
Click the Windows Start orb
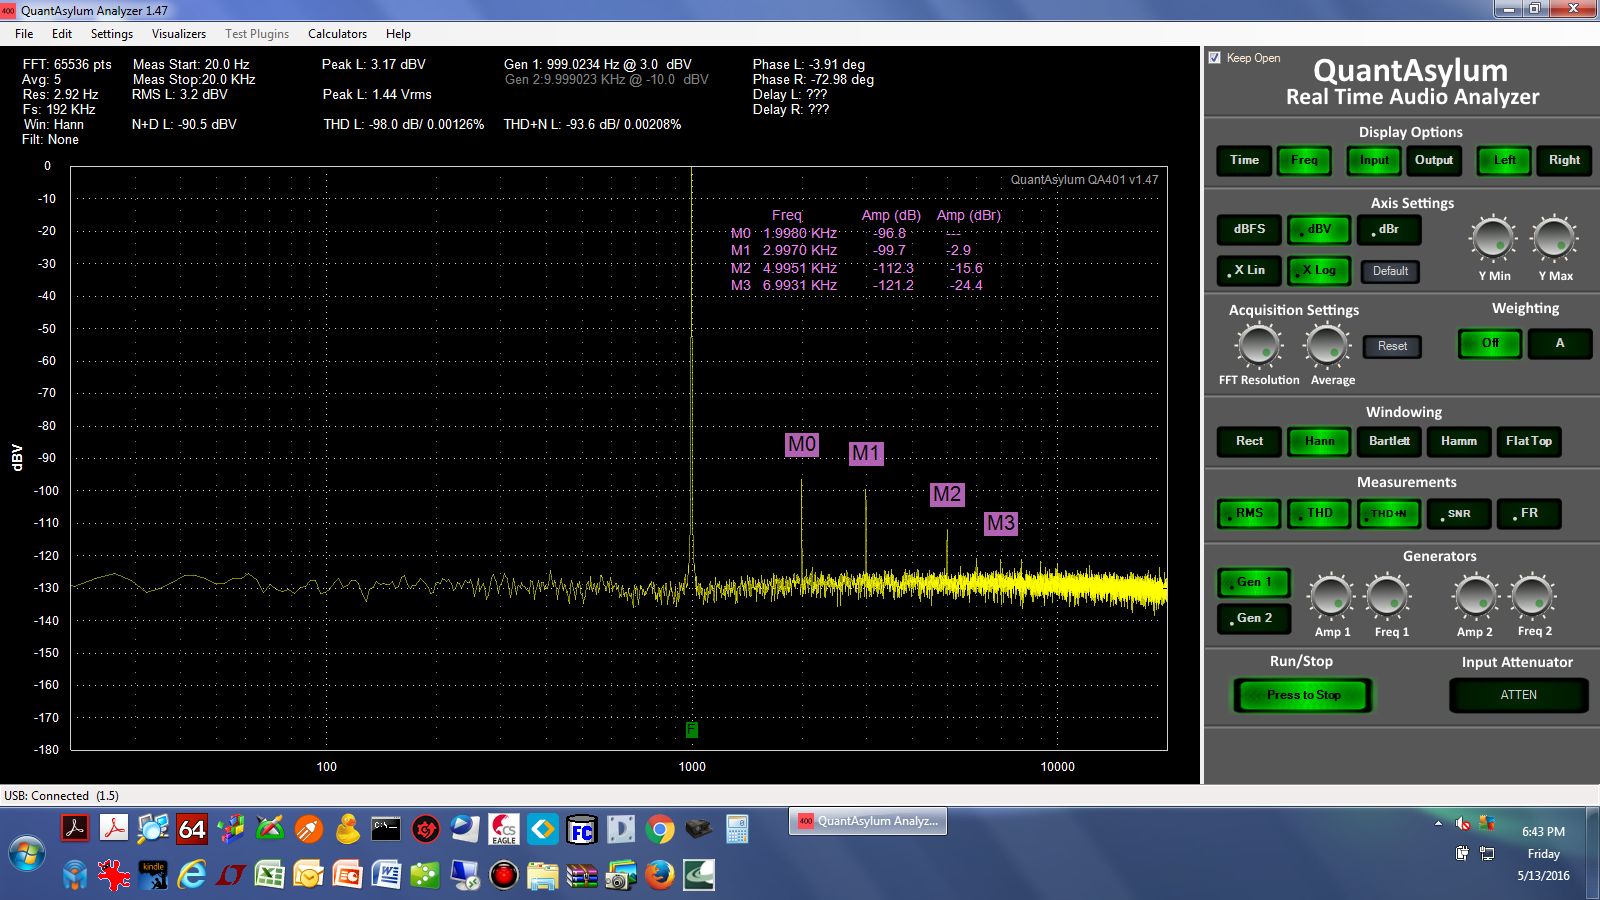pos(27,854)
